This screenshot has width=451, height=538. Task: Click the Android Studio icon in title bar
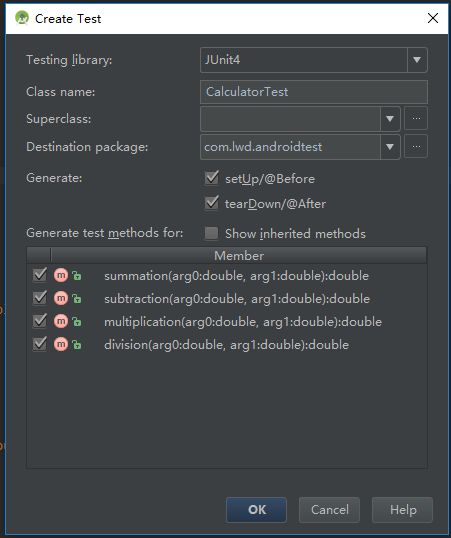[22, 18]
